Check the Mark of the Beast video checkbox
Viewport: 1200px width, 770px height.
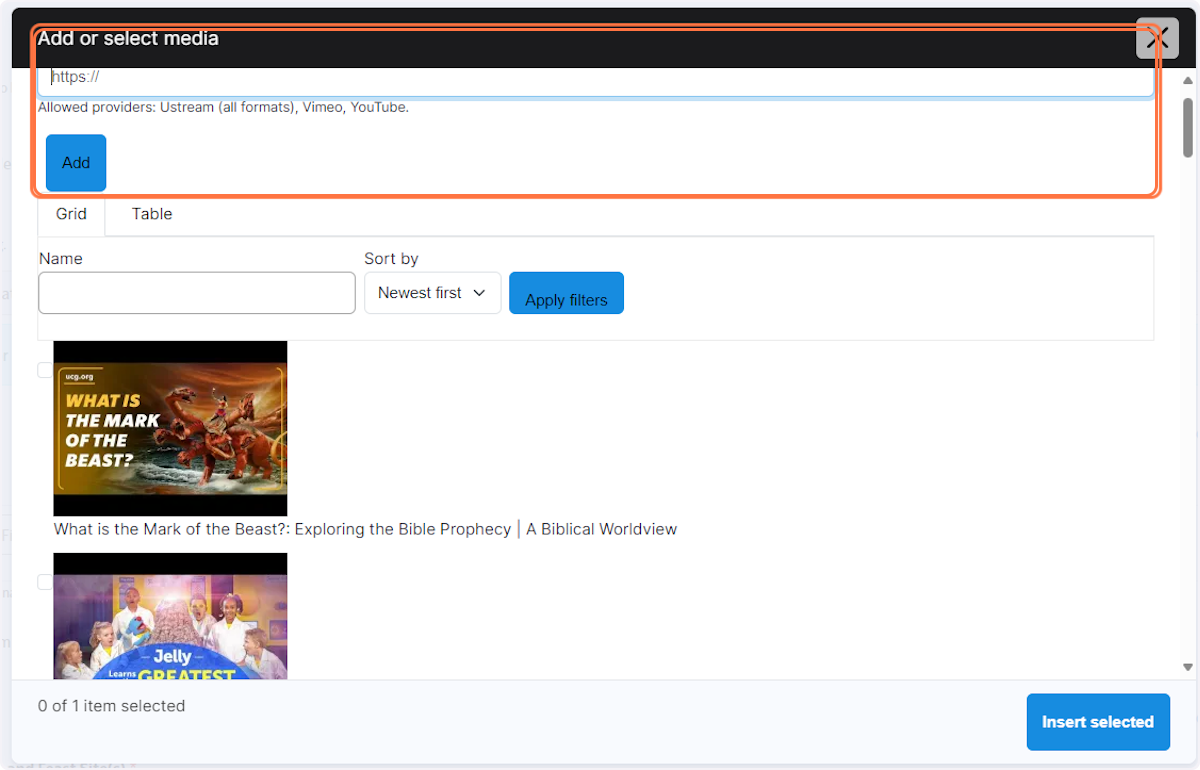[x=44, y=370]
